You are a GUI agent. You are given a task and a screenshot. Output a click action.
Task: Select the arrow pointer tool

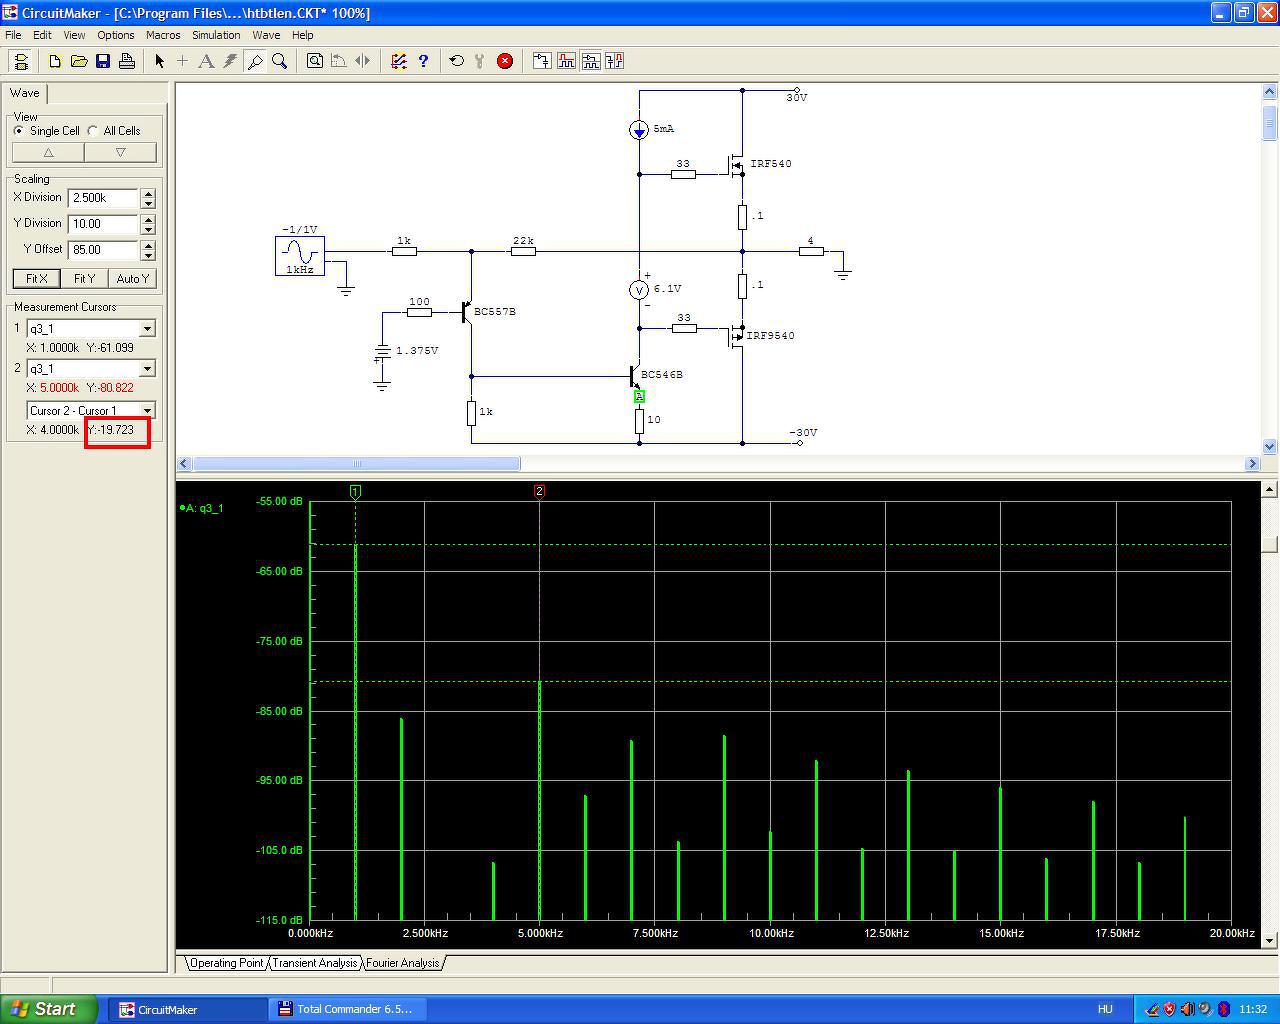159,61
